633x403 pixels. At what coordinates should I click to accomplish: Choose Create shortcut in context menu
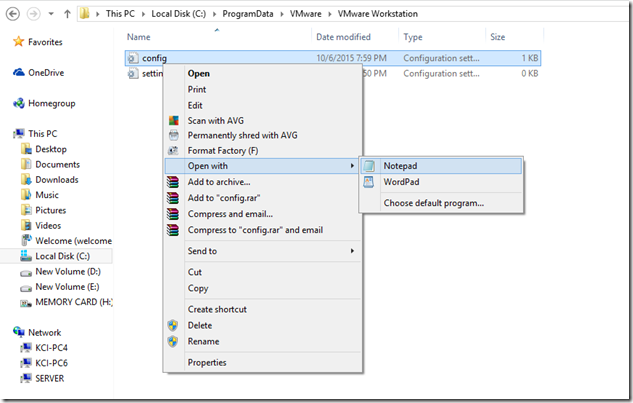coord(217,309)
